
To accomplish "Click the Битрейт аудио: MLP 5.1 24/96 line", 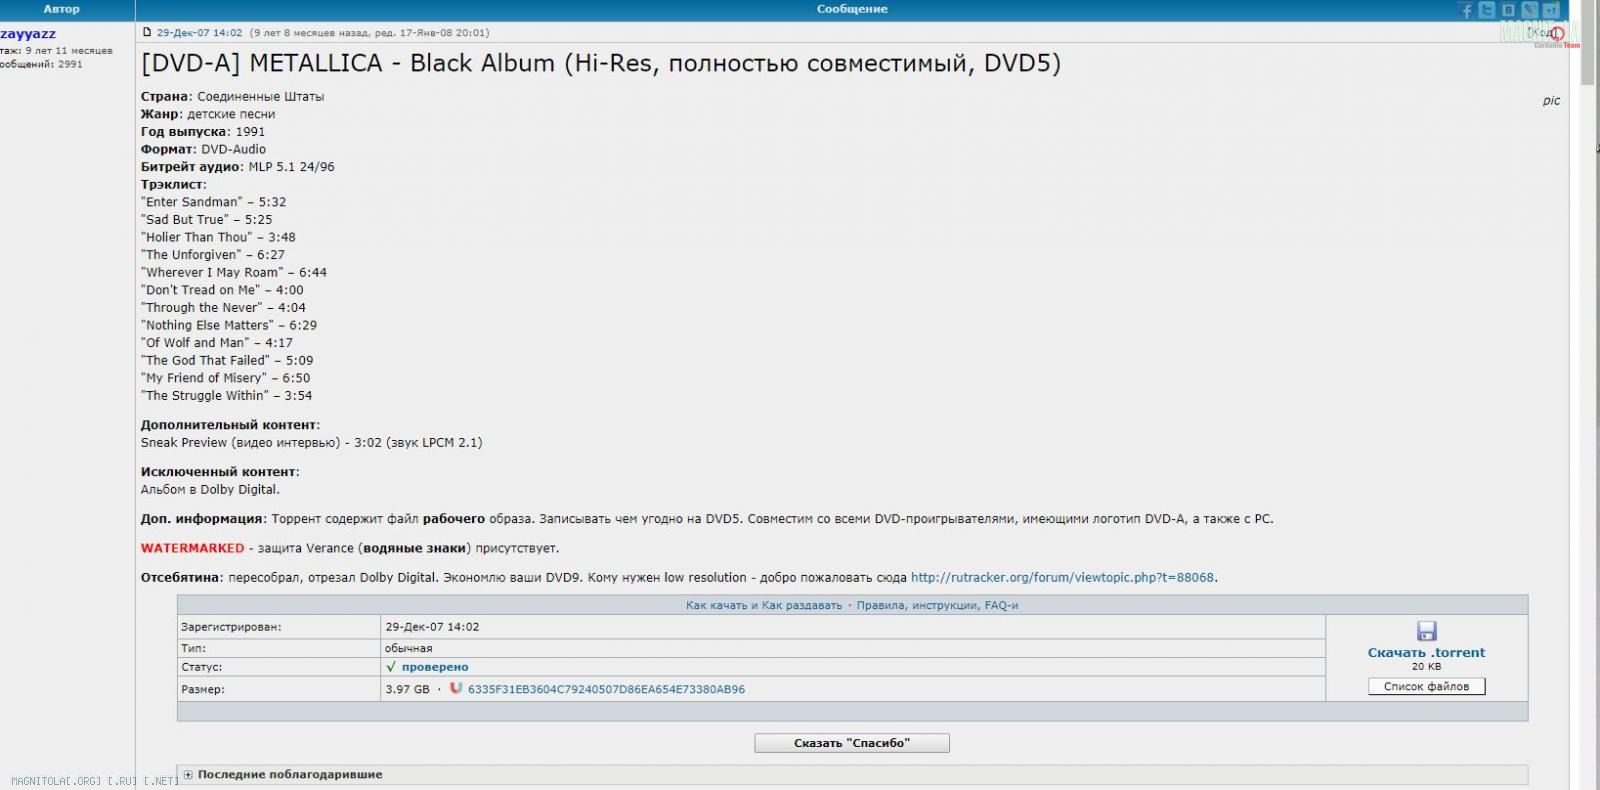I will [238, 167].
